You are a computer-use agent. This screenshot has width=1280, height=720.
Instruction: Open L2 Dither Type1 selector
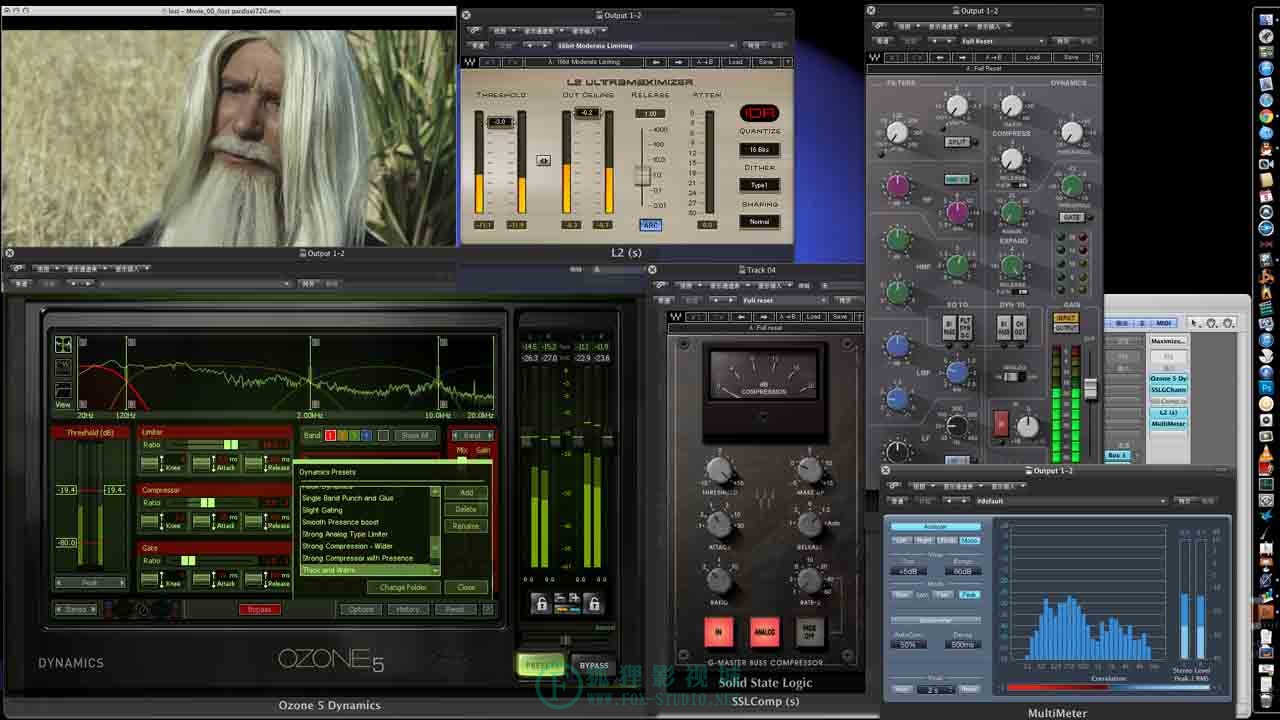pos(759,185)
